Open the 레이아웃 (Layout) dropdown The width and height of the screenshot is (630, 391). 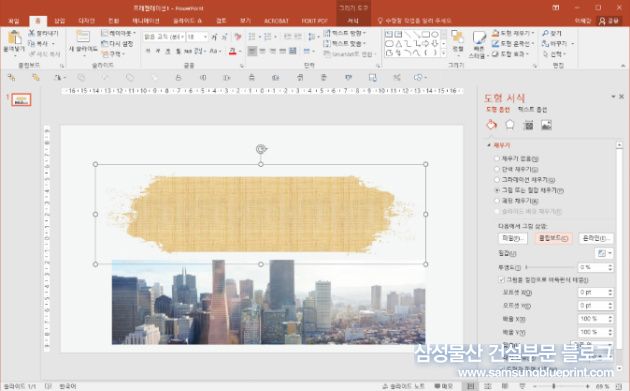tap(119, 33)
